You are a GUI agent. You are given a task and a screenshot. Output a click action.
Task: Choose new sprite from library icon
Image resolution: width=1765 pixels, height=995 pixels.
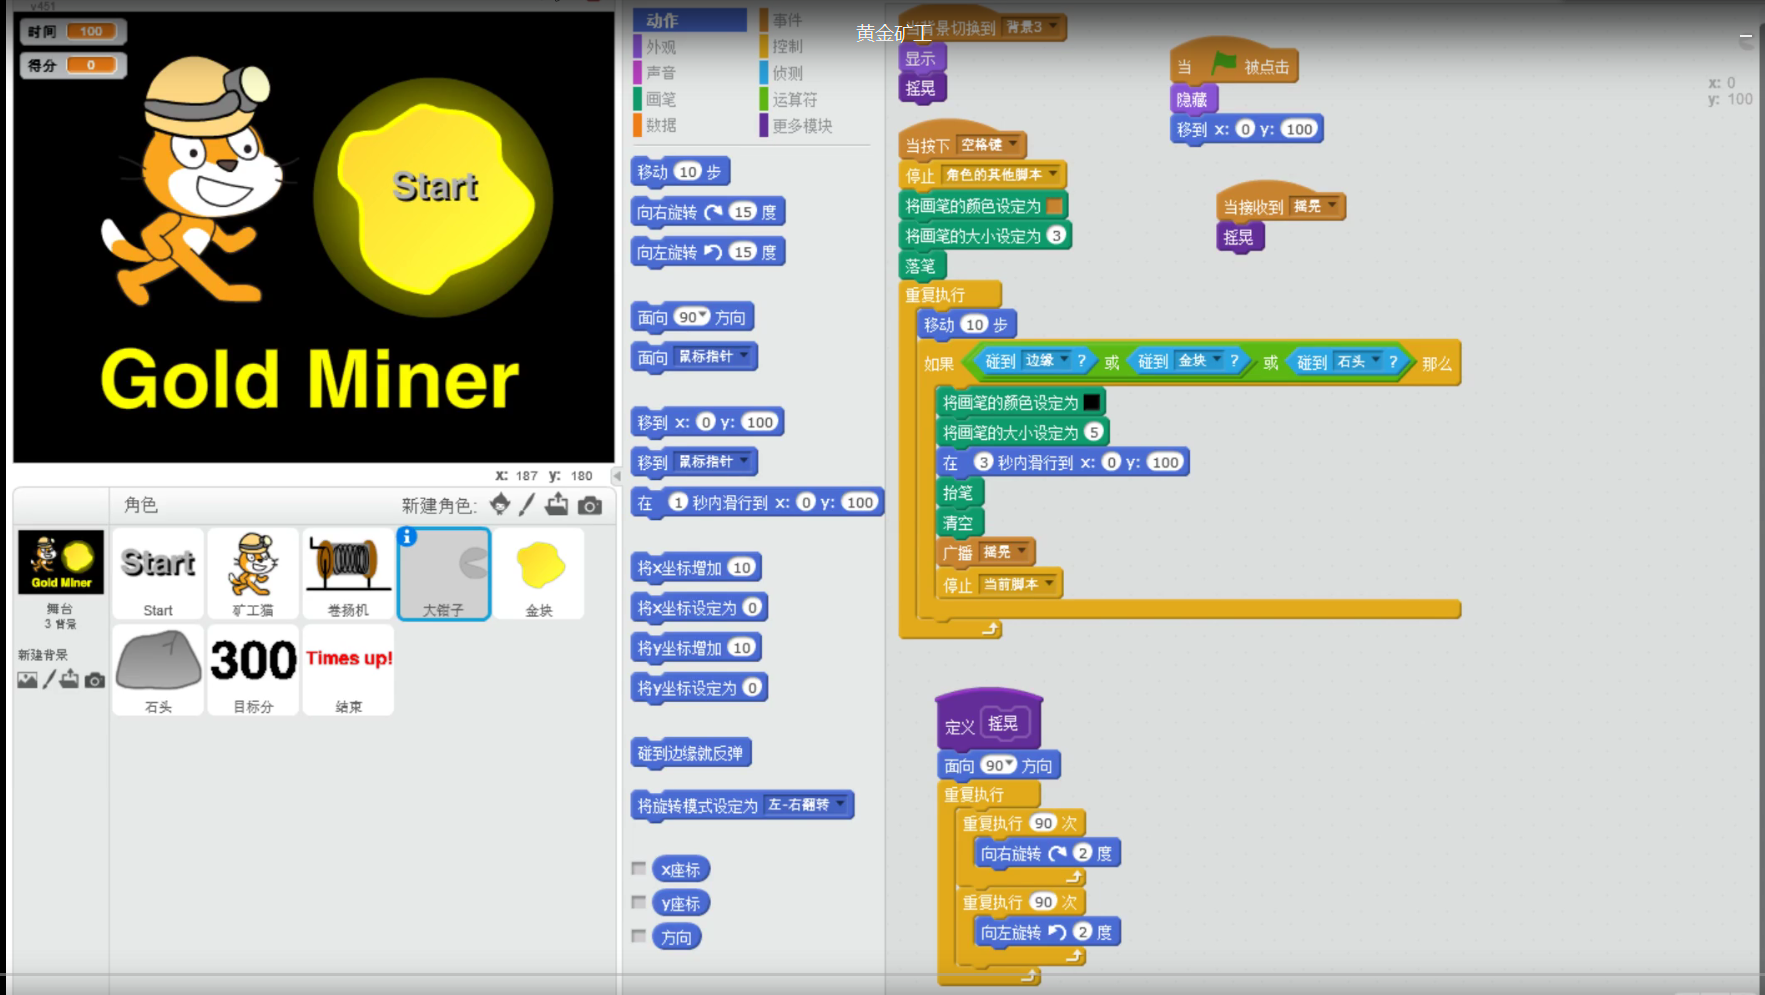[x=500, y=505]
